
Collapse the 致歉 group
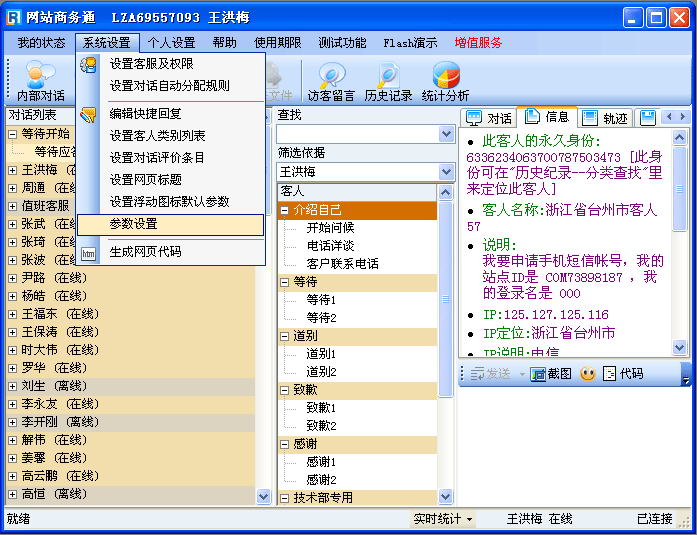coord(286,390)
